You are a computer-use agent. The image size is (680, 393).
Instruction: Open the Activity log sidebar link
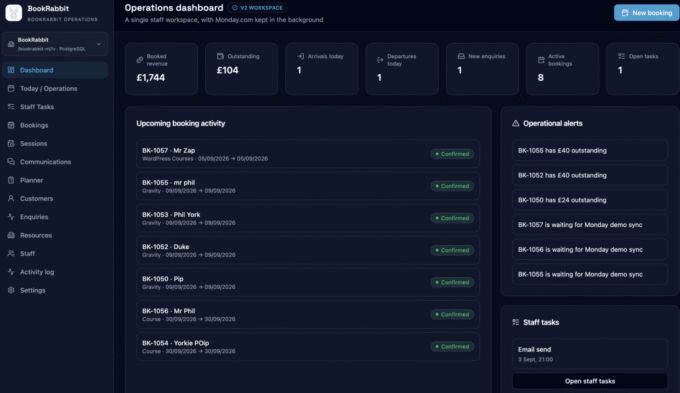(x=55, y=272)
